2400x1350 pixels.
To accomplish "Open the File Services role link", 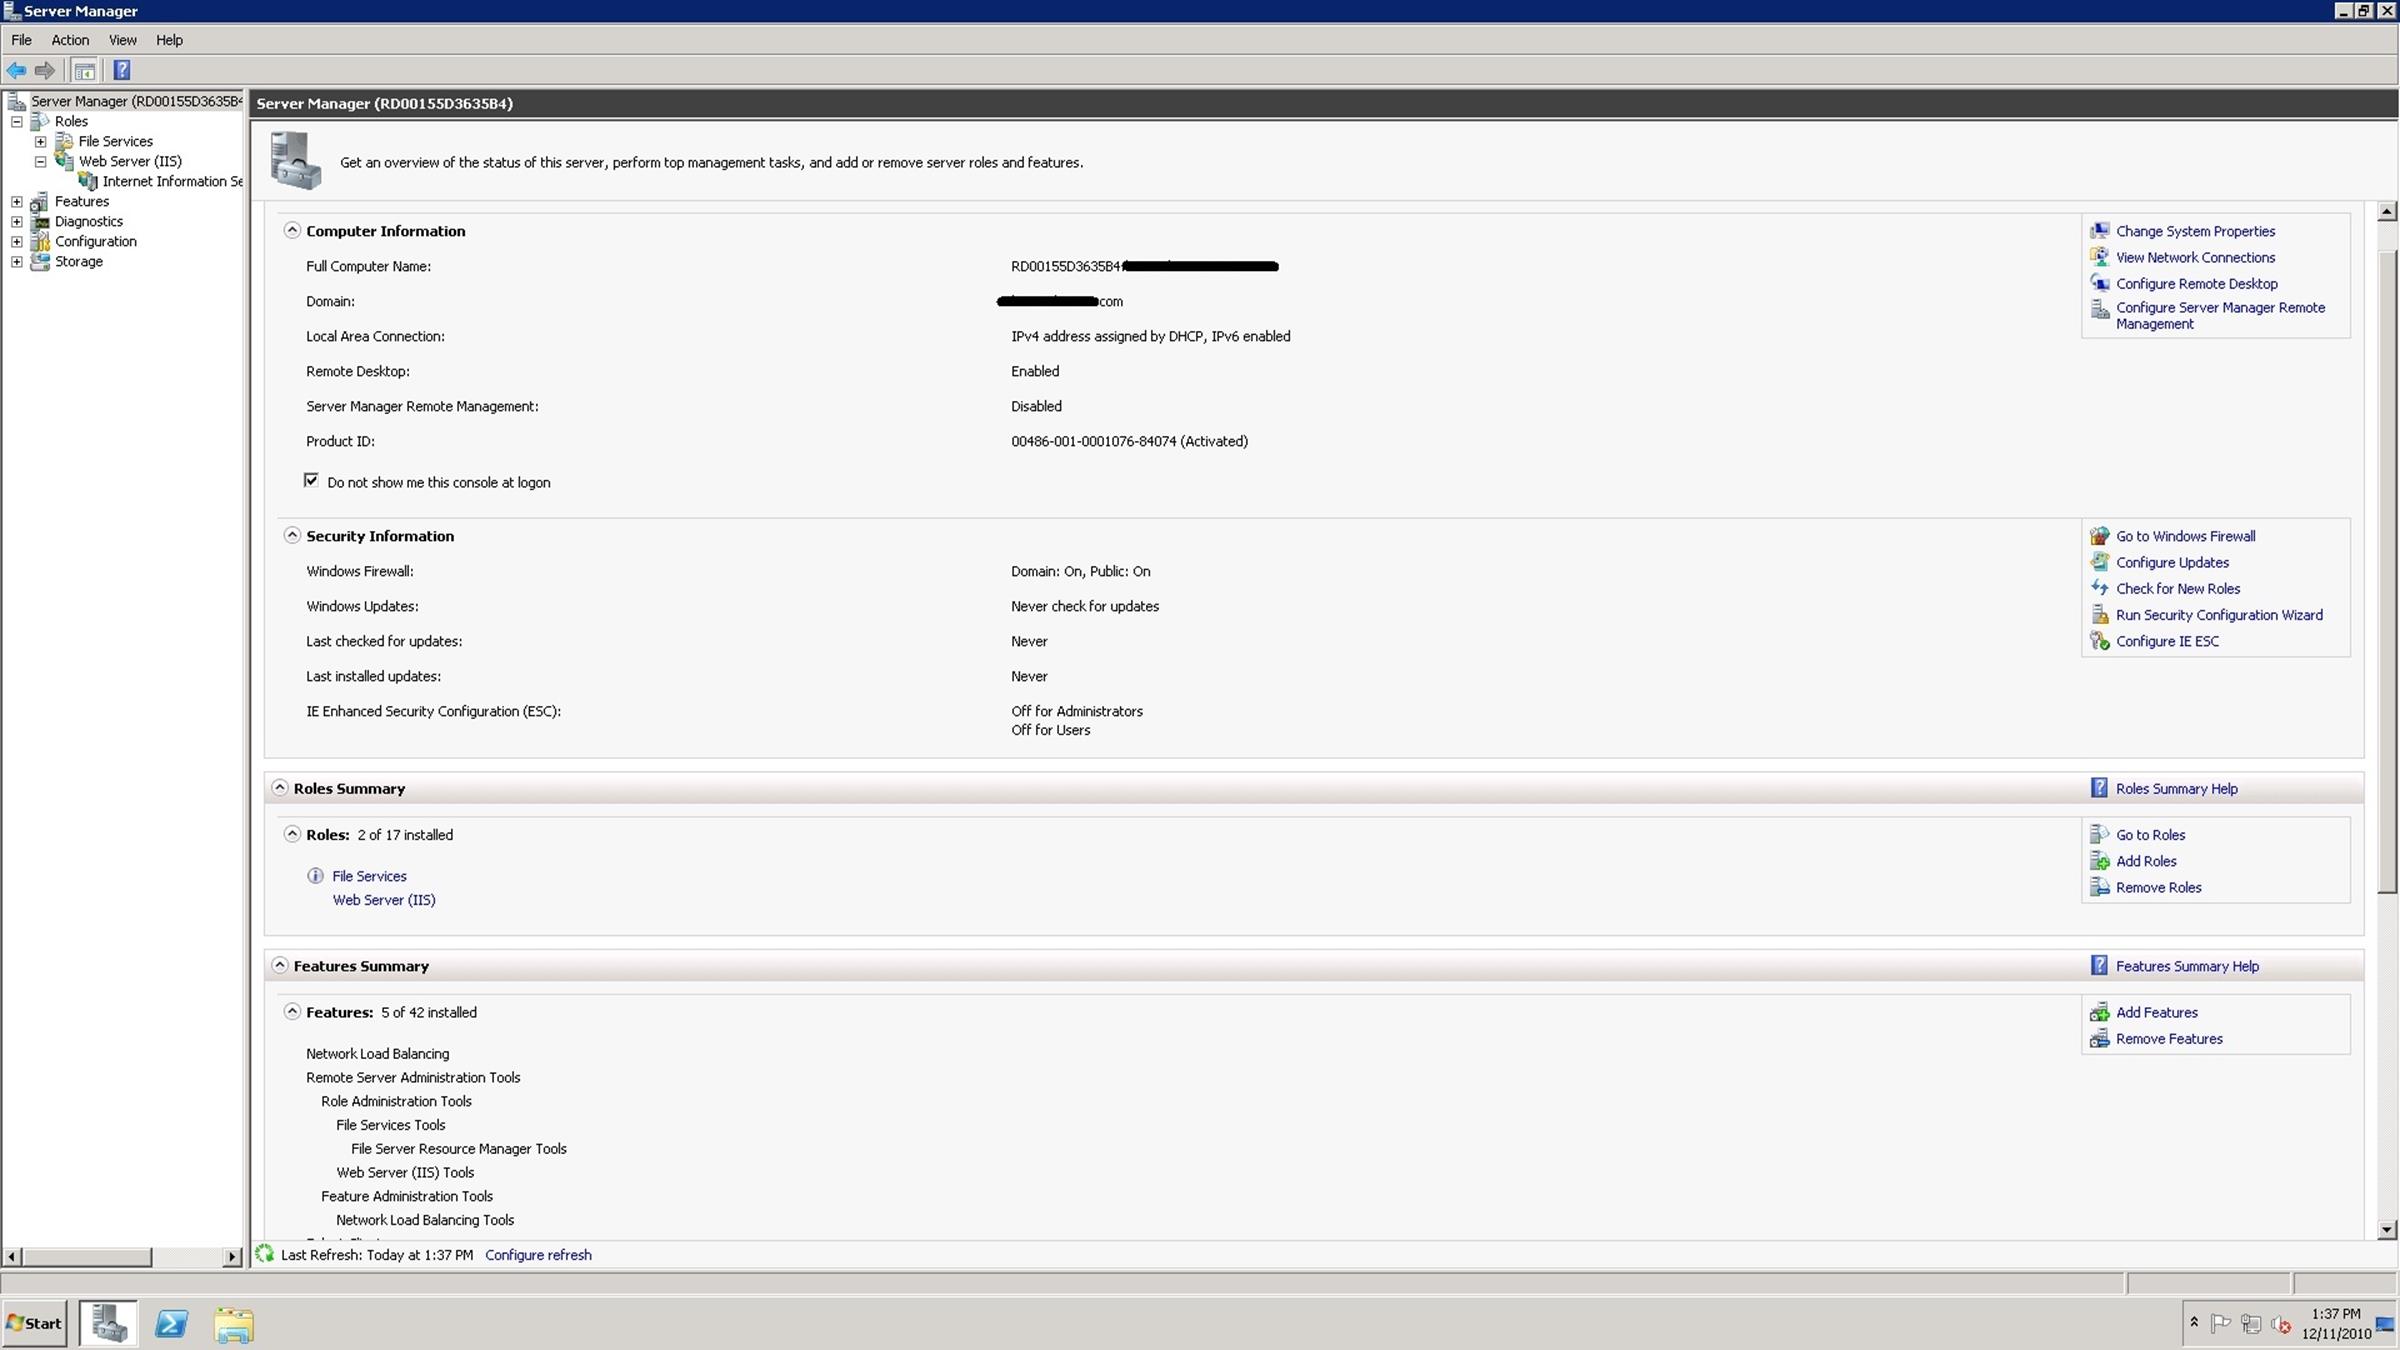I will coord(369,876).
